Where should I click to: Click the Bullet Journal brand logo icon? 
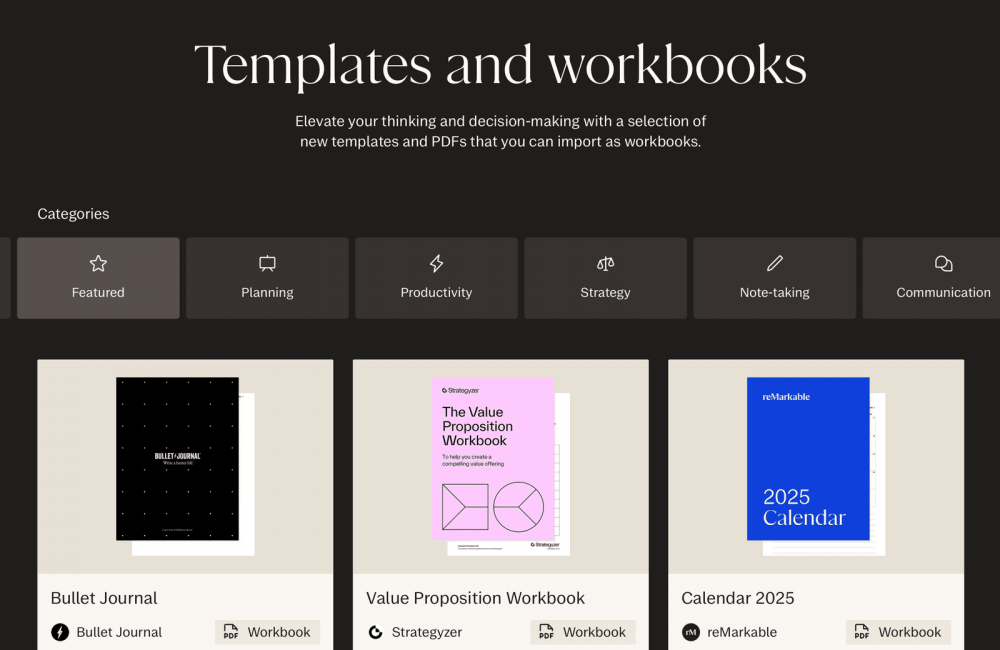[60, 632]
